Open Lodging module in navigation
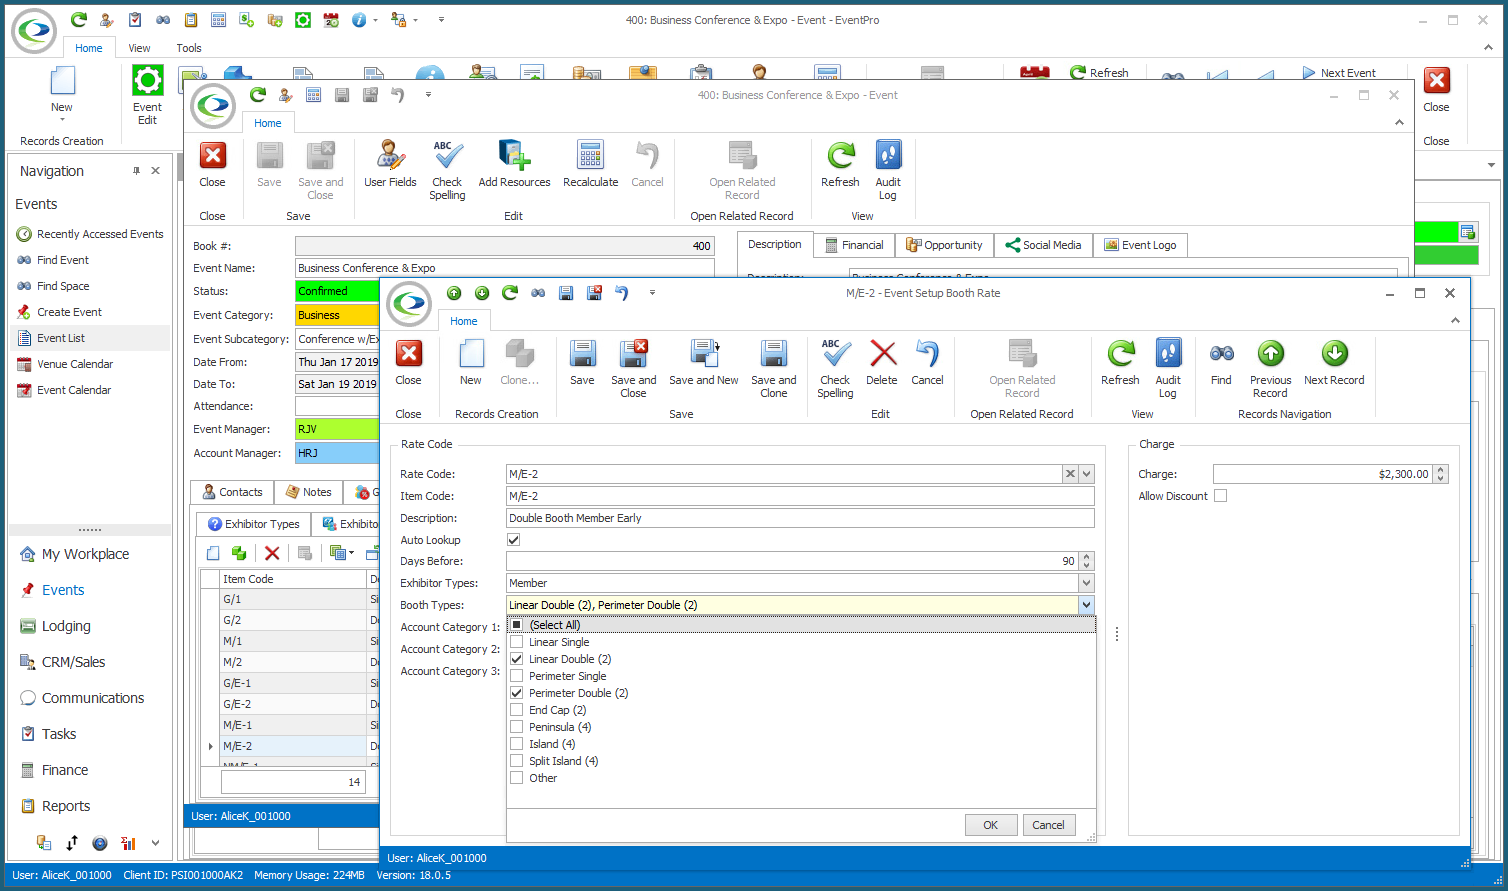Screen dimensions: 1508x891 click(x=66, y=626)
